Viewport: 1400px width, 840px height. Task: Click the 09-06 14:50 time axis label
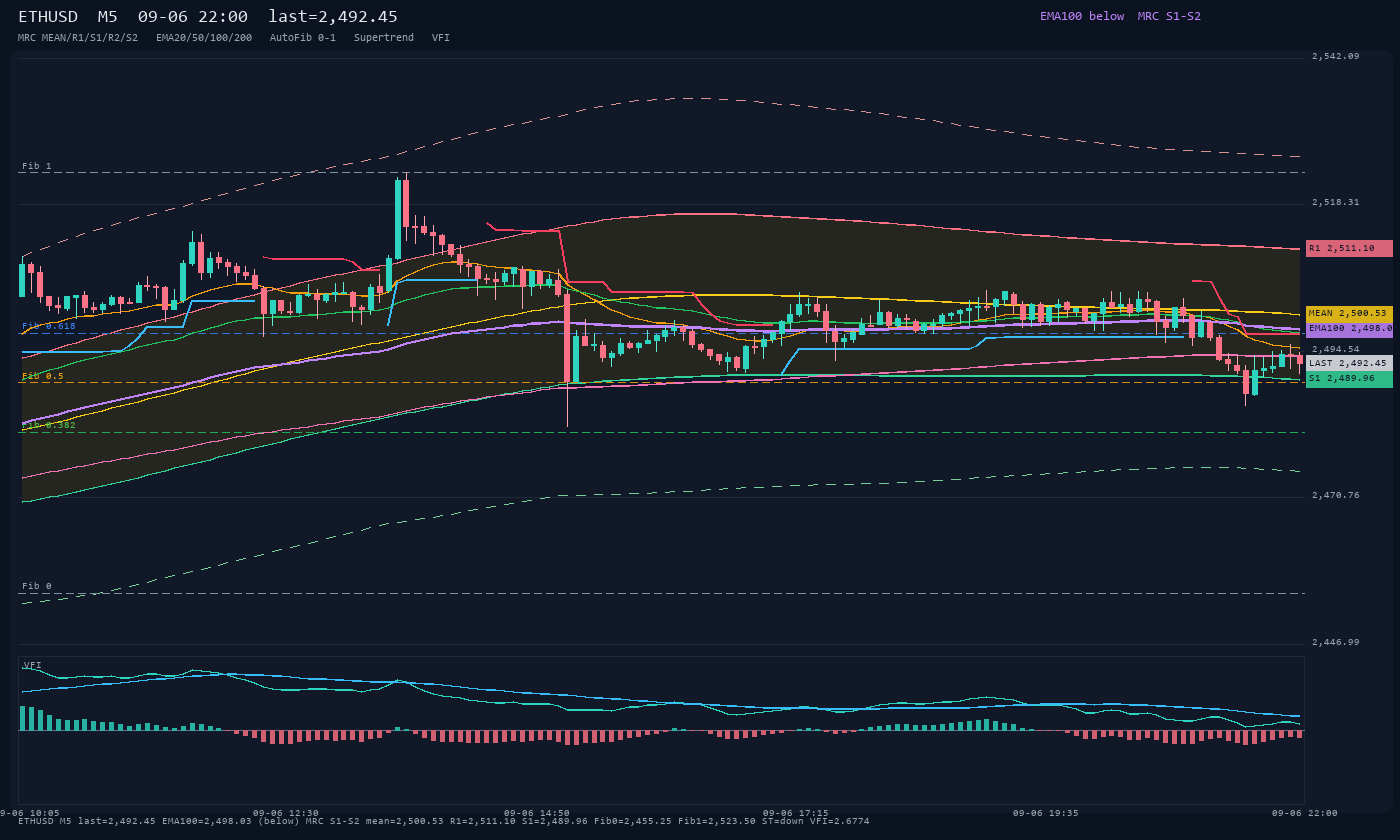click(537, 813)
